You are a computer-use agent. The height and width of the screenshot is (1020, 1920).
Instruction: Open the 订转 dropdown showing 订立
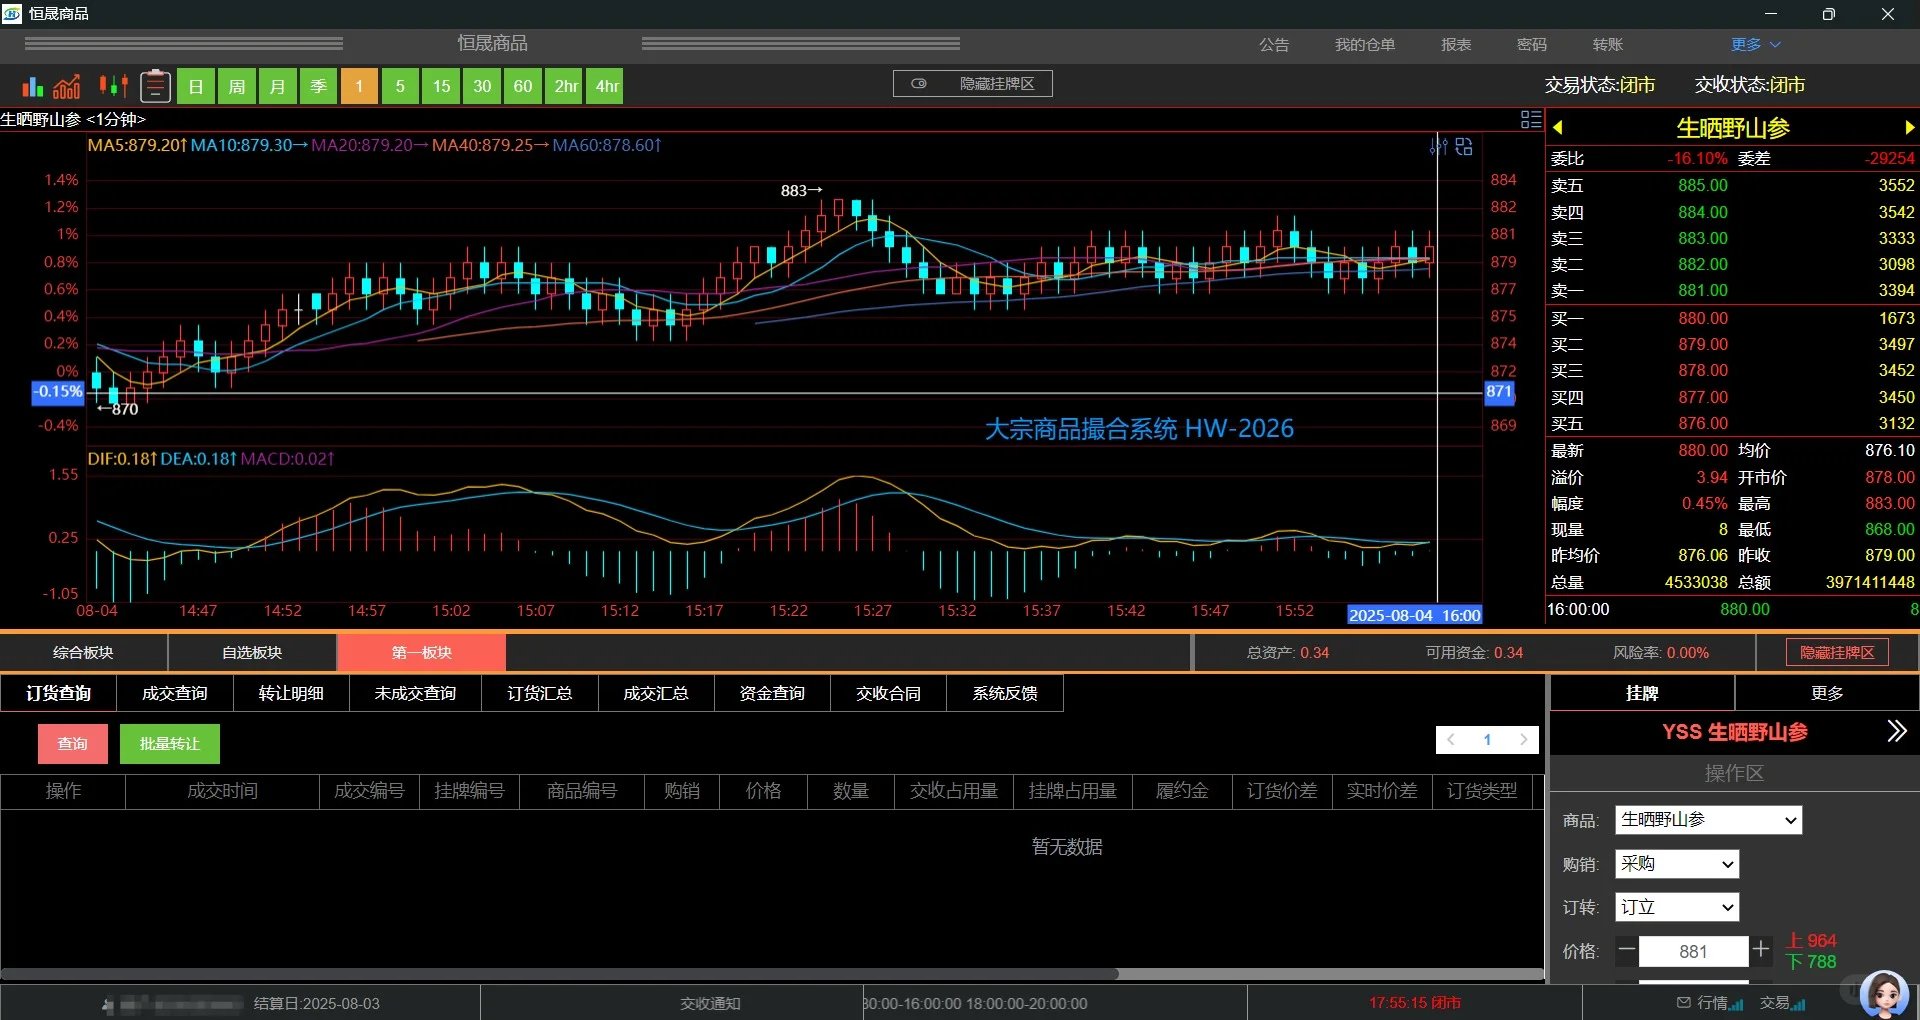tap(1677, 907)
